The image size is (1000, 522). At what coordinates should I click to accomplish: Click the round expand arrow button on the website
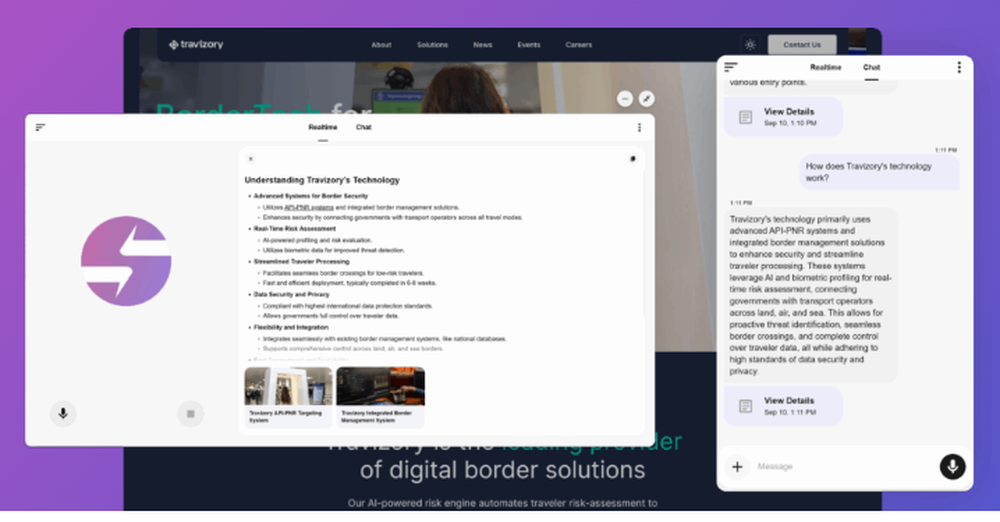[x=647, y=99]
